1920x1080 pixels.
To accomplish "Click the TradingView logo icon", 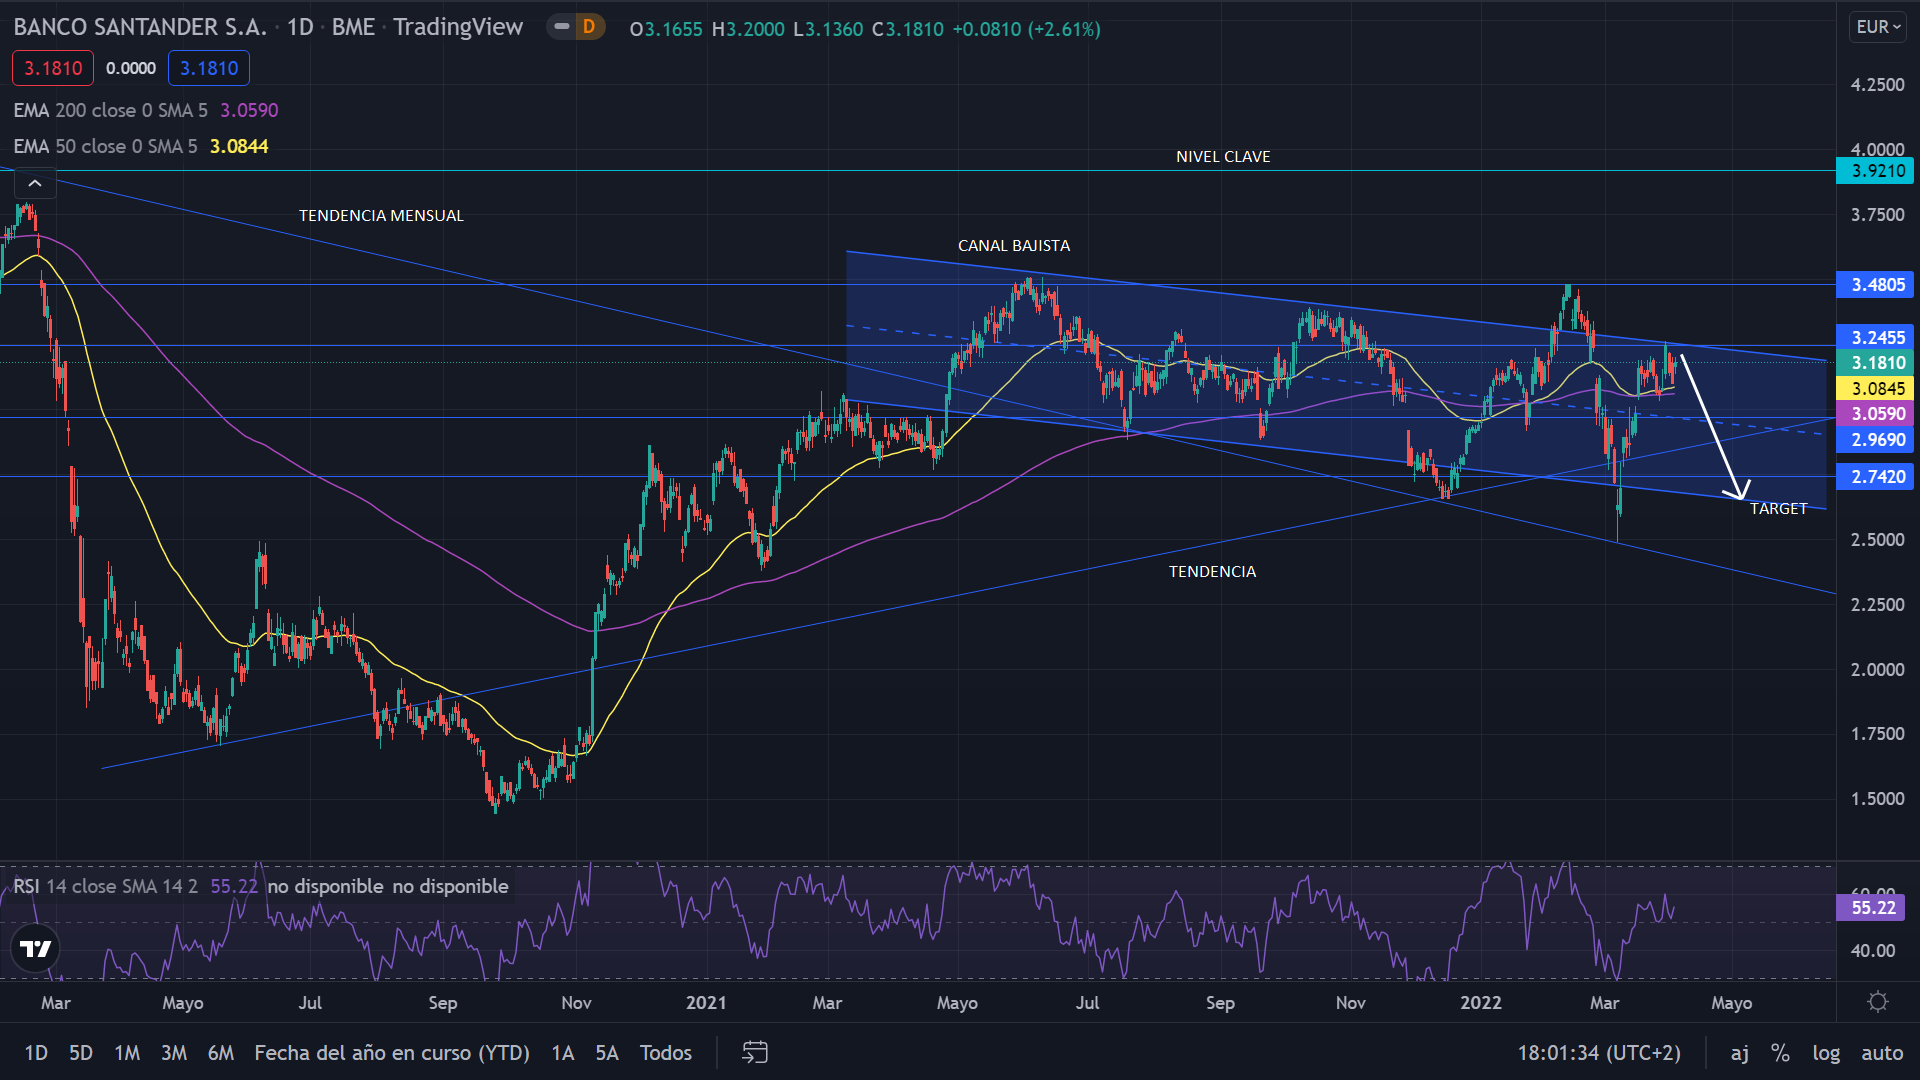I will pyautogui.click(x=36, y=948).
